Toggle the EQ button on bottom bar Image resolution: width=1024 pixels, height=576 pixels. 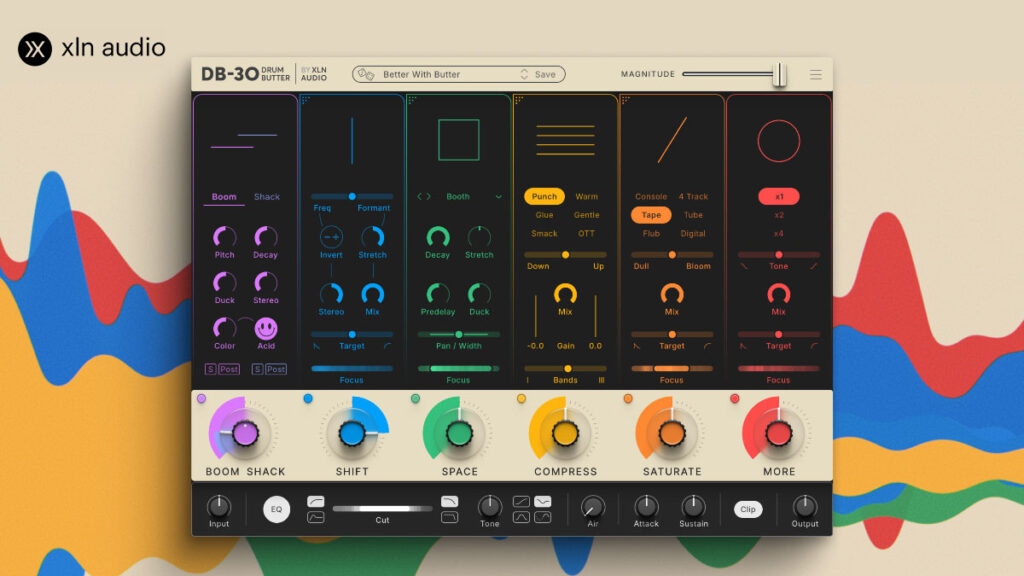[277, 509]
